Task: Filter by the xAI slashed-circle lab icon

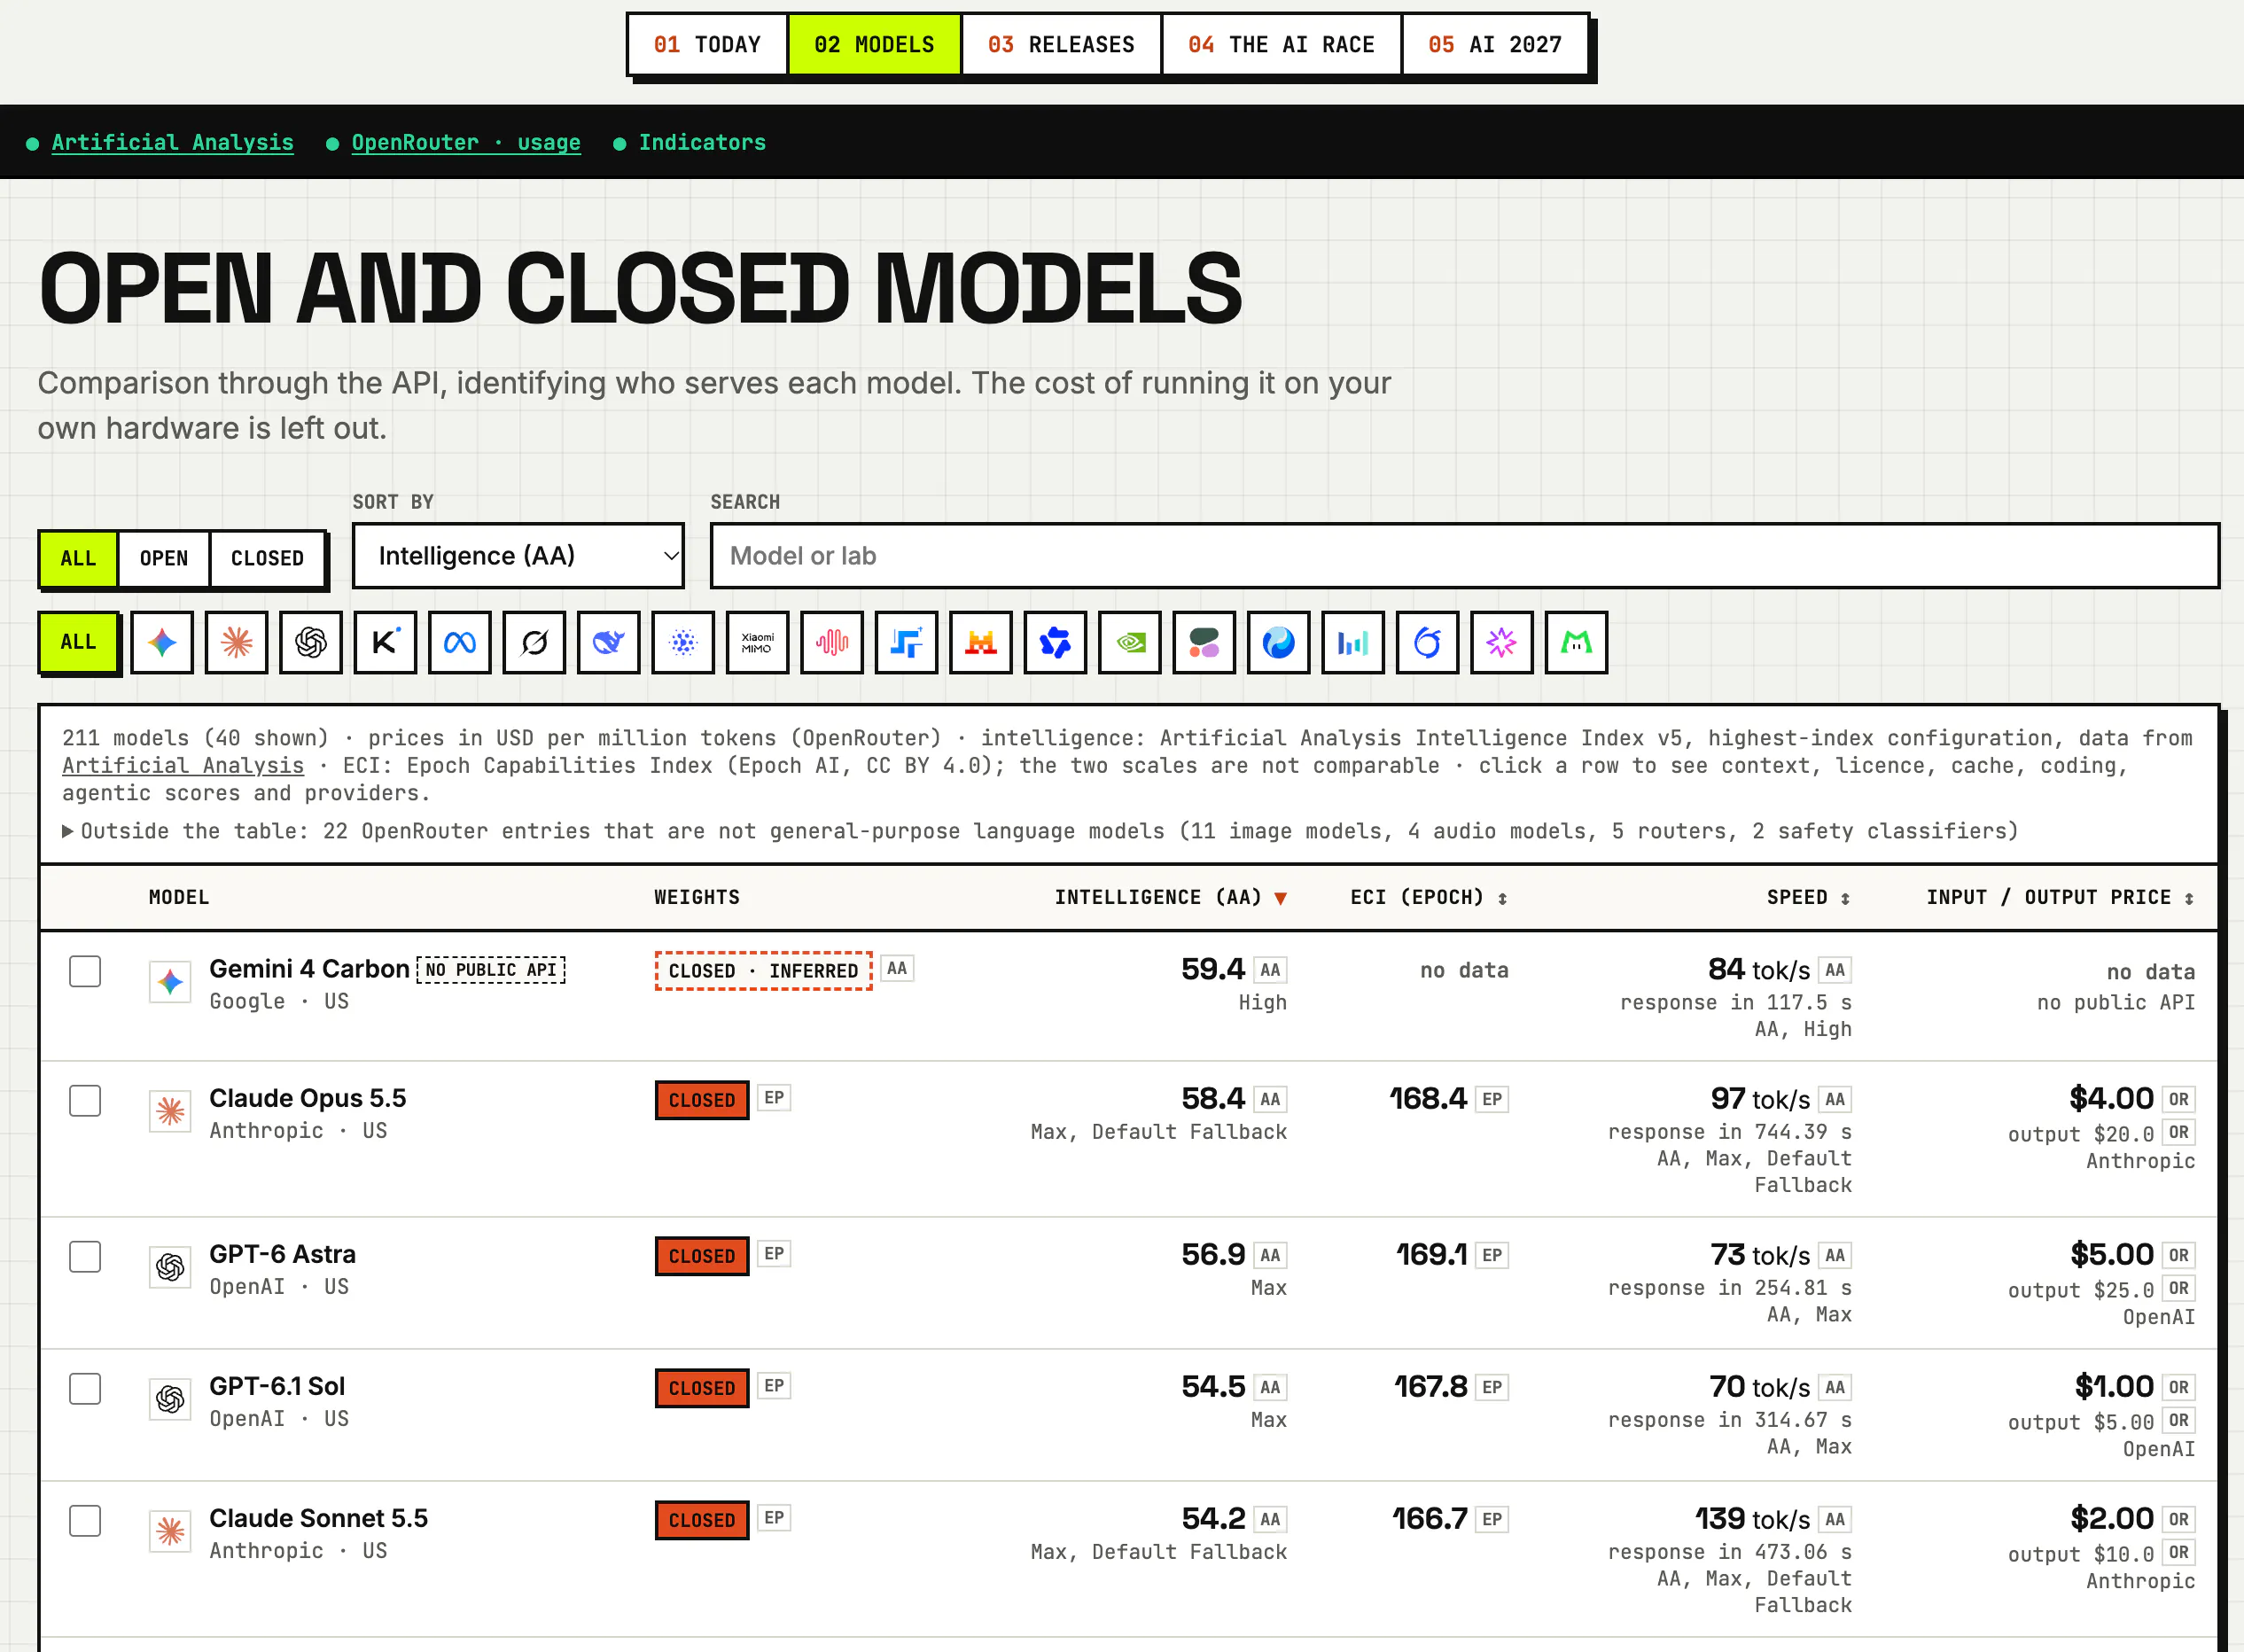Action: 534,642
